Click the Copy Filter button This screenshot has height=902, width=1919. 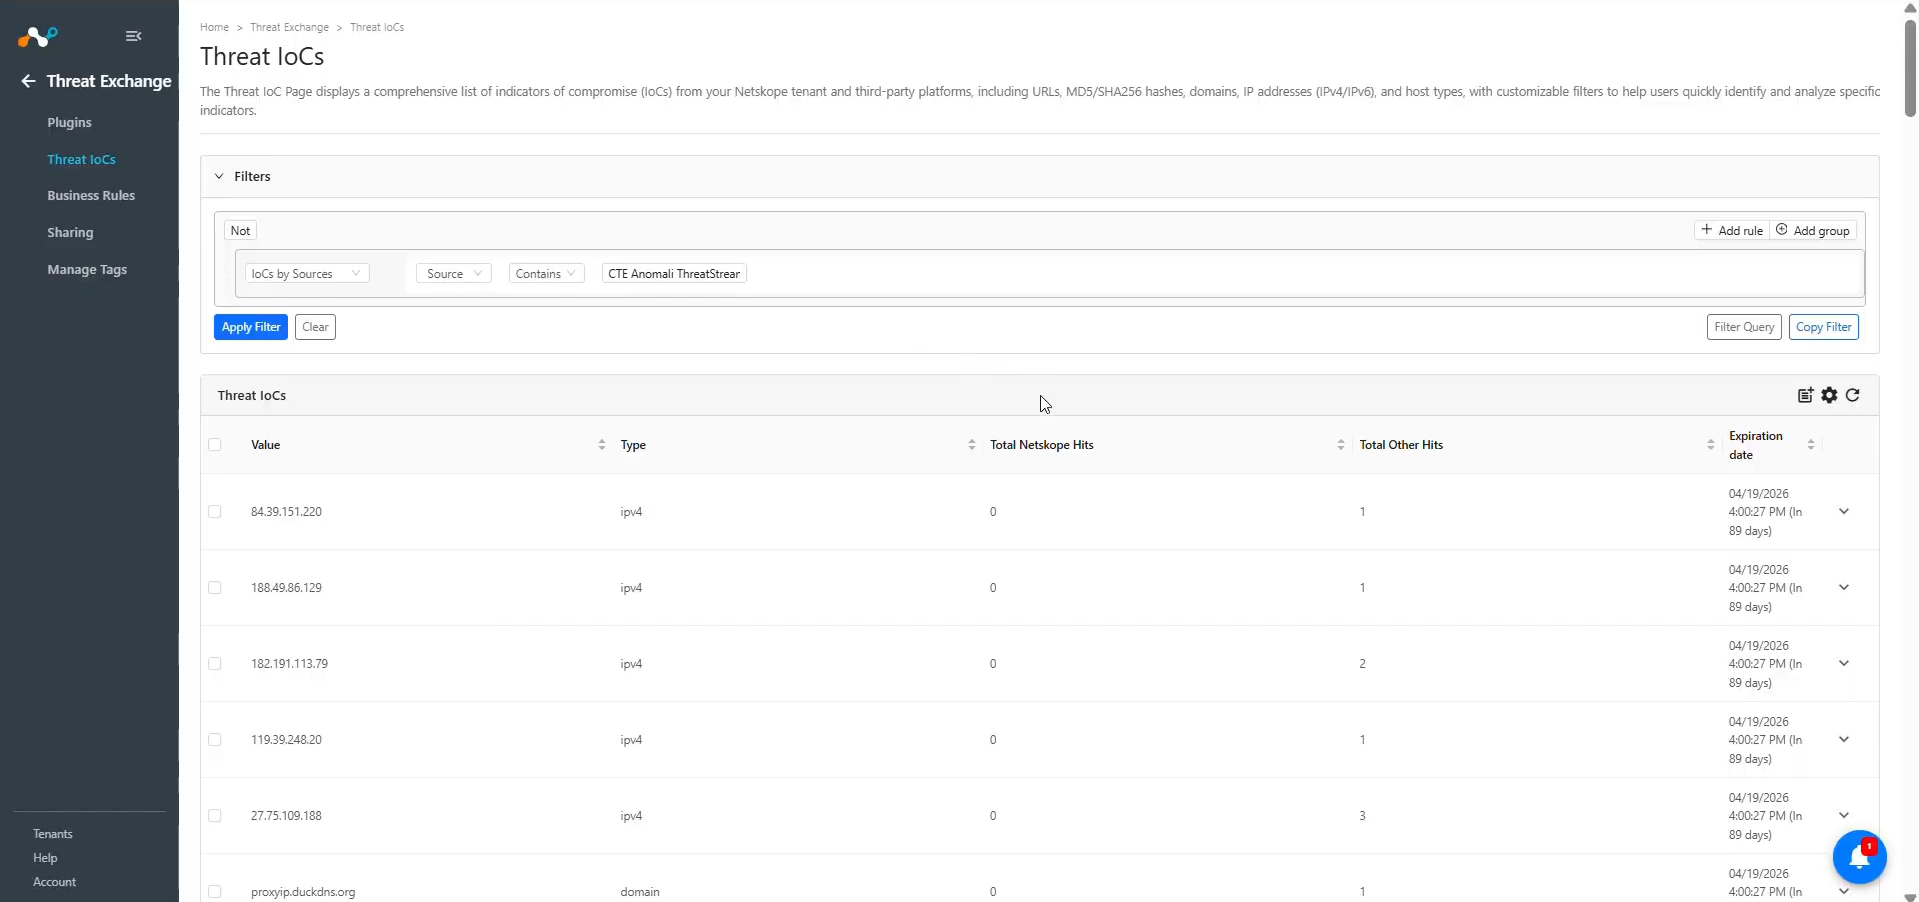1824,327
